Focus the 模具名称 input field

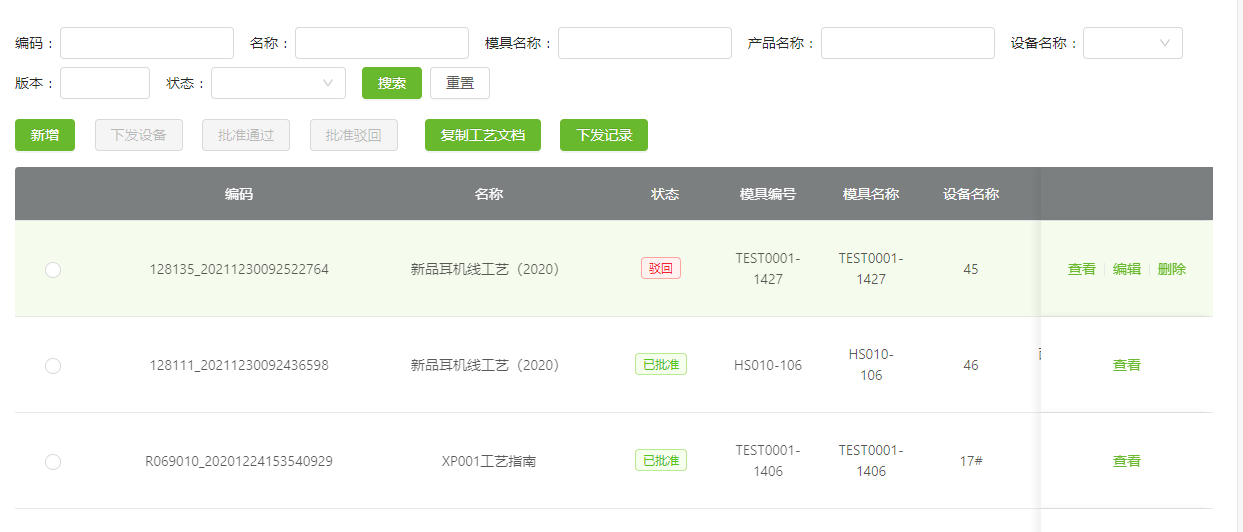(645, 43)
